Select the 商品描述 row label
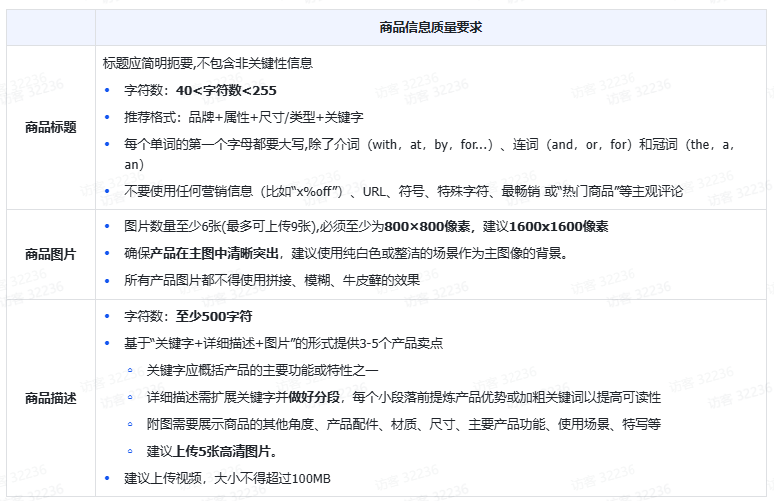 (51, 398)
